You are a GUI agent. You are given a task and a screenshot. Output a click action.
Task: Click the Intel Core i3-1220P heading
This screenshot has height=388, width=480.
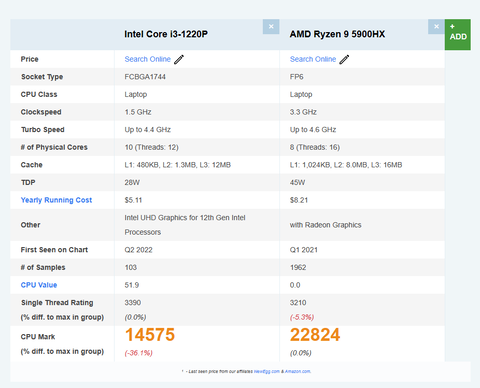coord(166,34)
